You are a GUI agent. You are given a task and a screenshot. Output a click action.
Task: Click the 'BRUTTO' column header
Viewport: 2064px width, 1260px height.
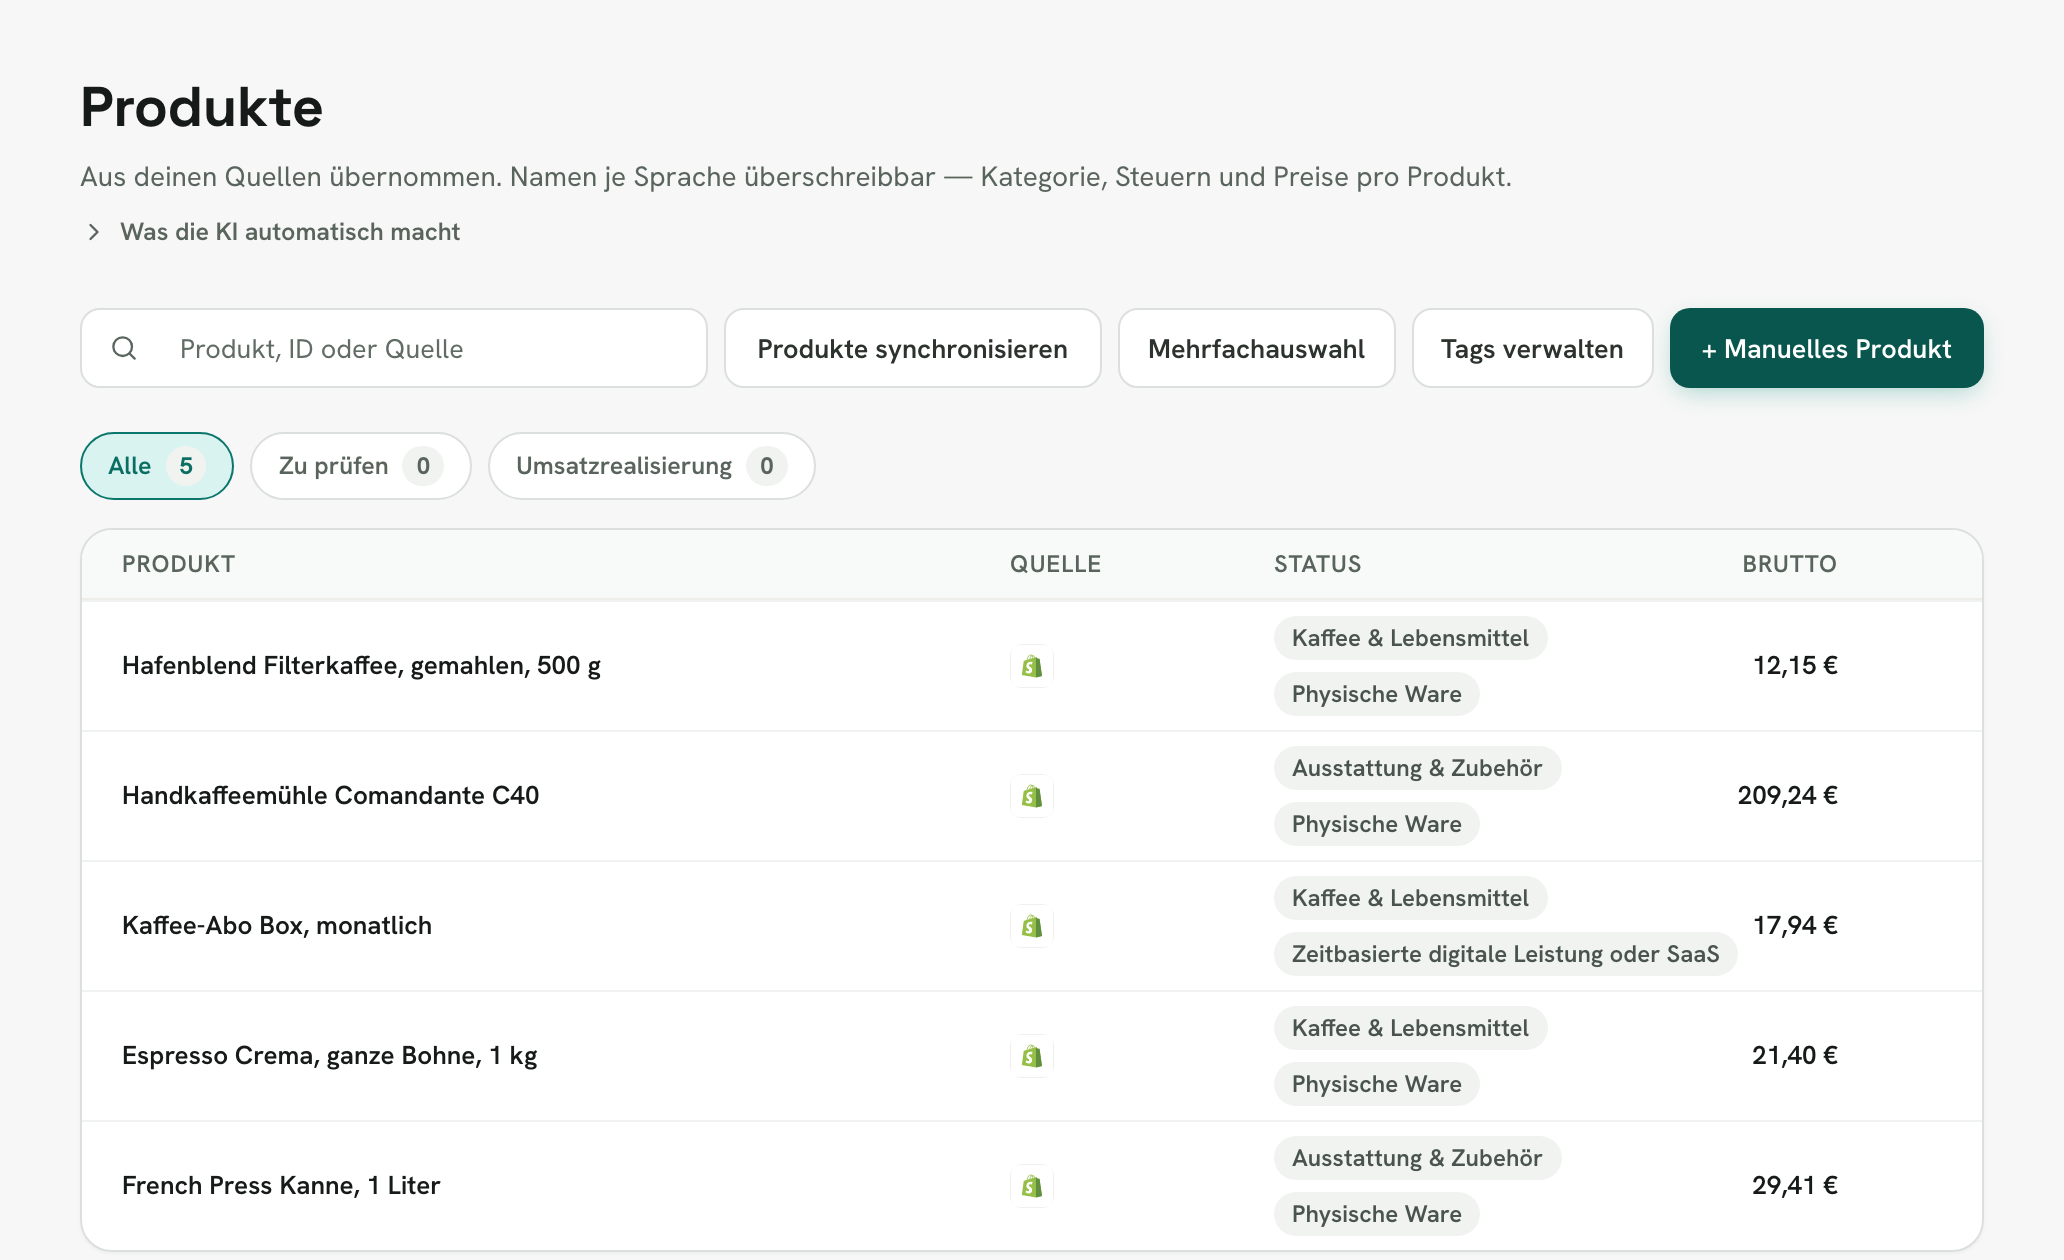point(1790,564)
